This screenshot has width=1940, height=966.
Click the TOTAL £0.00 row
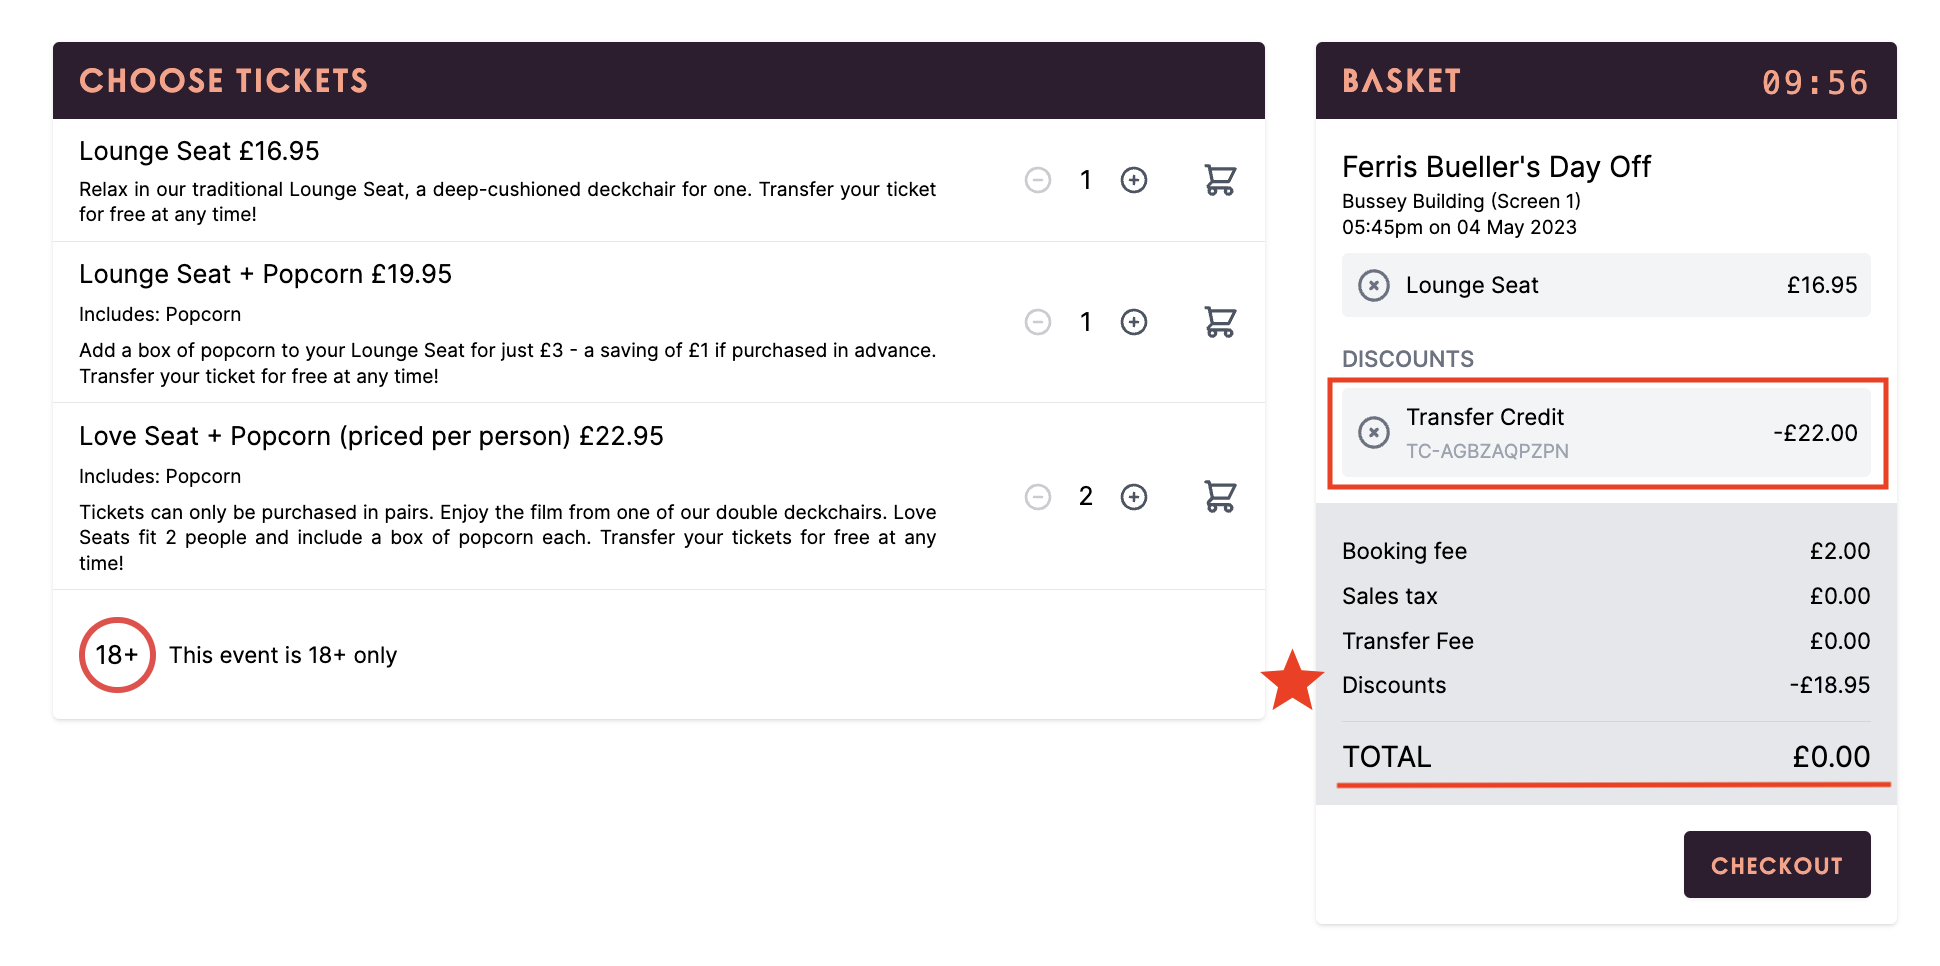[1606, 757]
